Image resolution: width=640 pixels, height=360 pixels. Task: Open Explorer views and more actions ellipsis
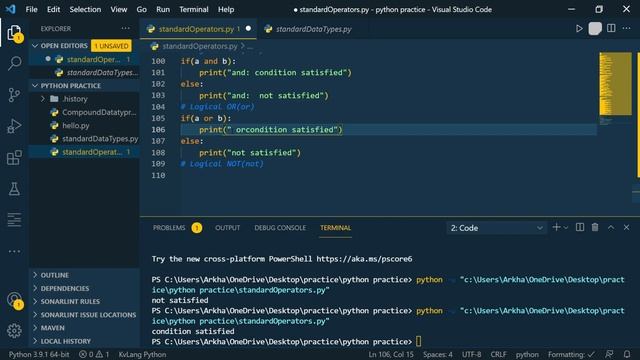[125, 29]
